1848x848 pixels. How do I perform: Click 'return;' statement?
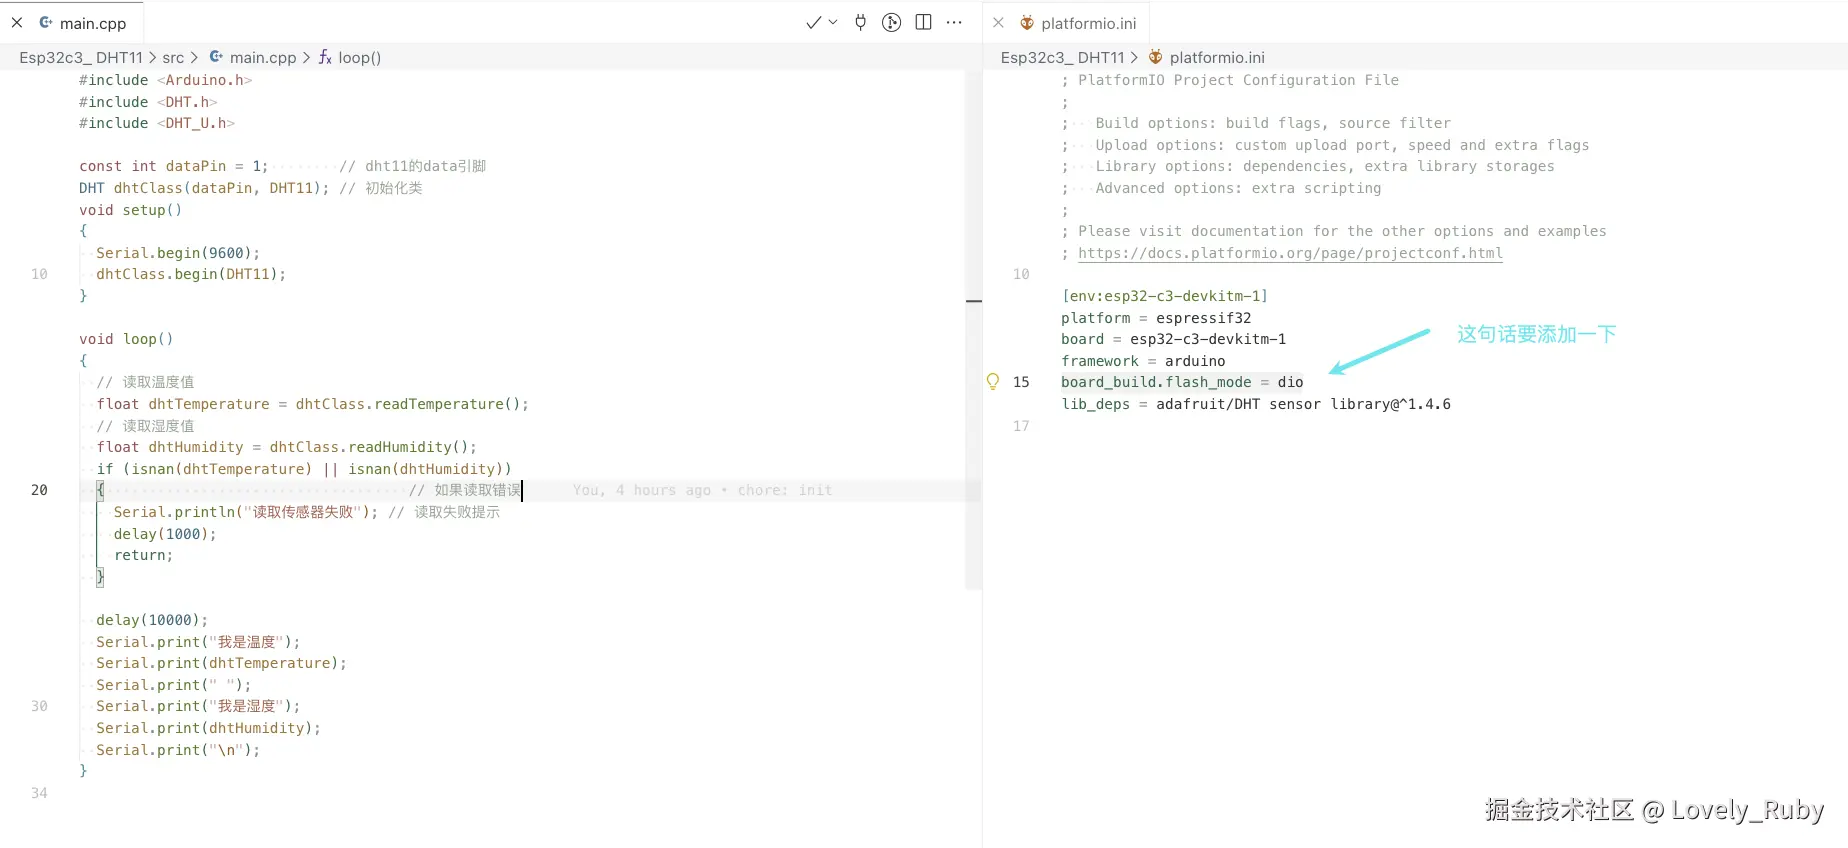[143, 555]
